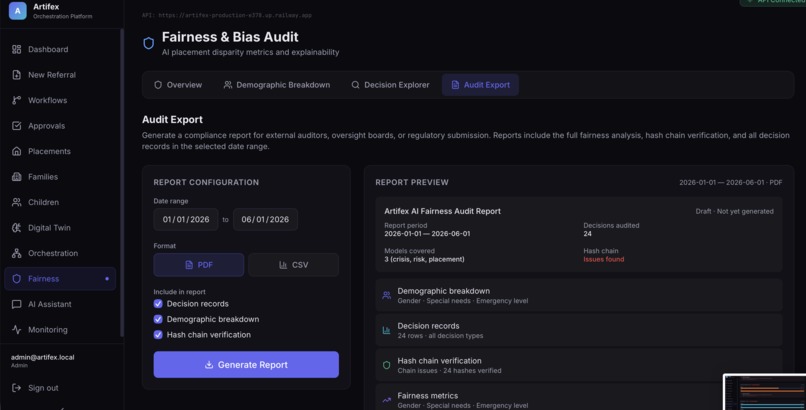806x410 pixels.
Task: Click the New Referral sidebar icon
Action: tap(16, 75)
